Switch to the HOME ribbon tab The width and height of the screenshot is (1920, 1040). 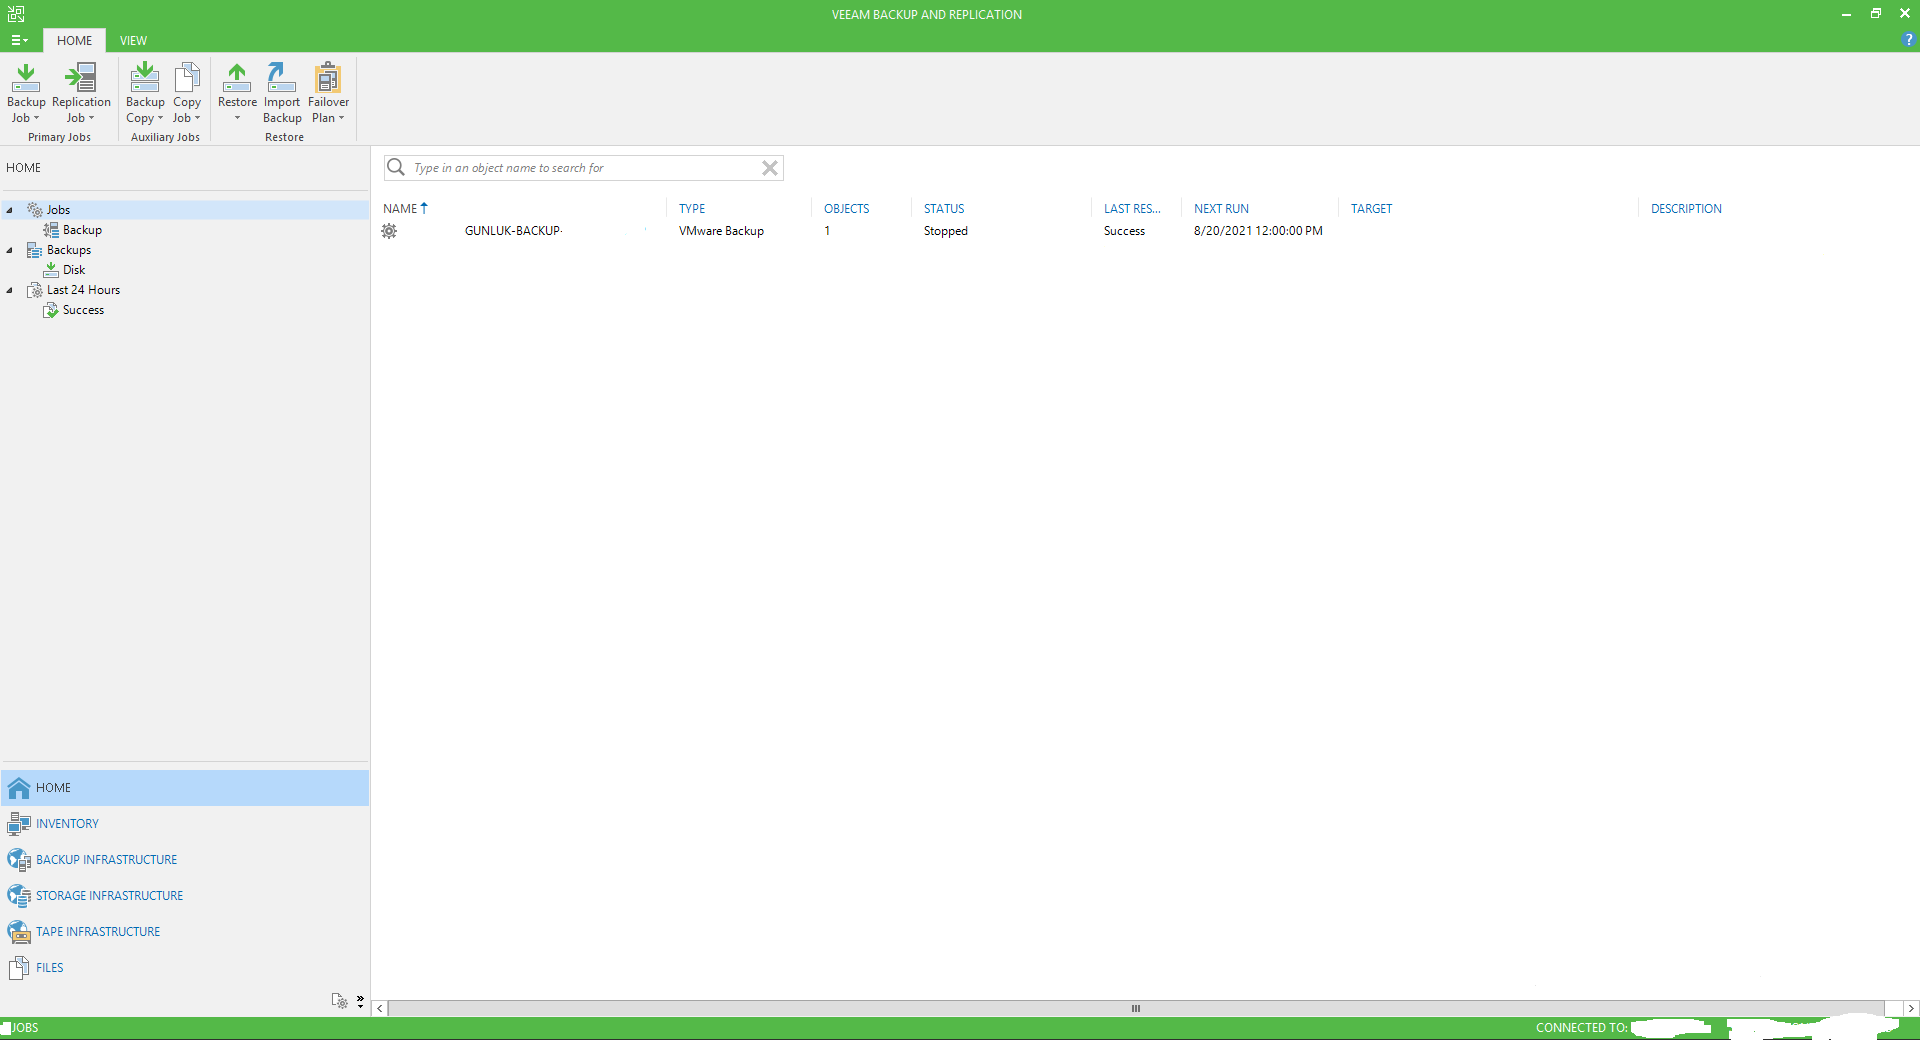coord(74,41)
